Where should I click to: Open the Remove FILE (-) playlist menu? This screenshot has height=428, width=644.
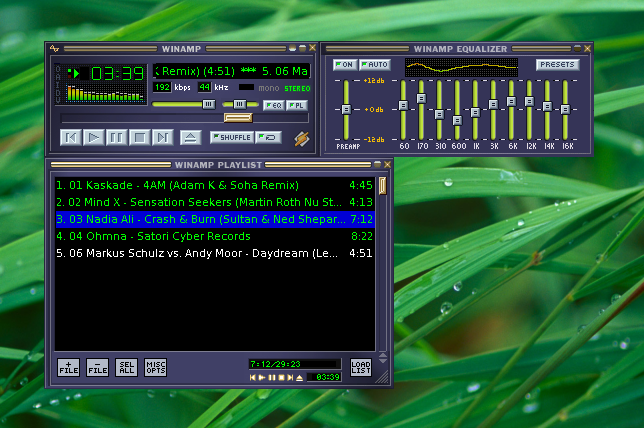tap(98, 367)
